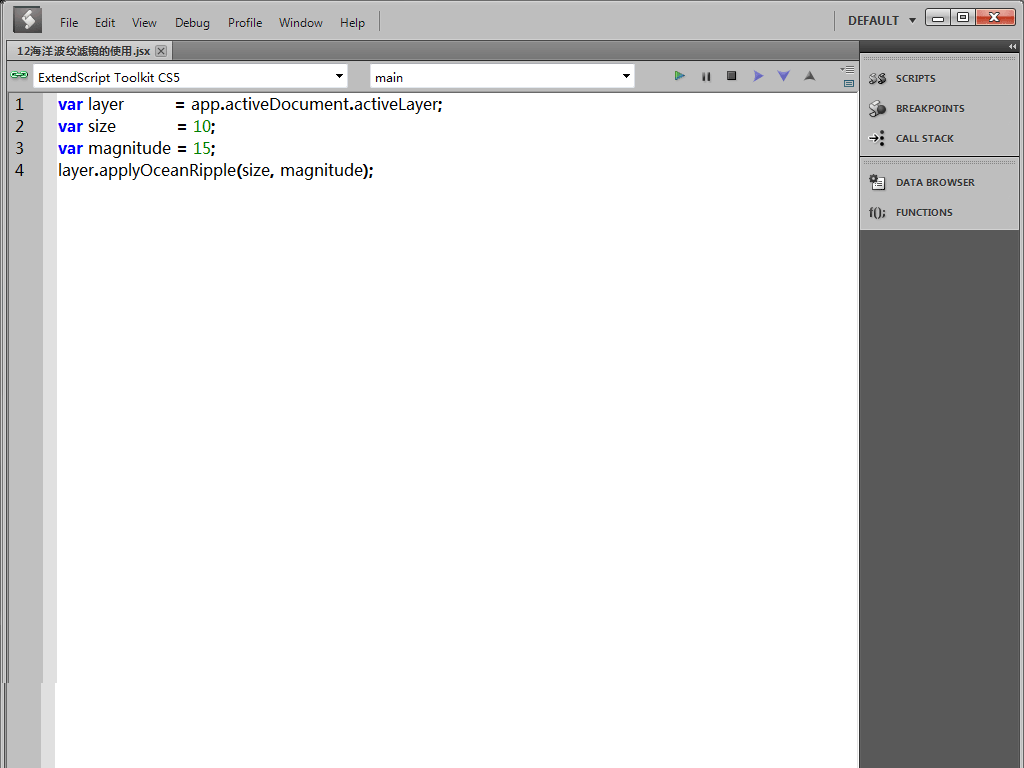1024x768 pixels.
Task: Open the Profile menu
Action: coord(245,23)
